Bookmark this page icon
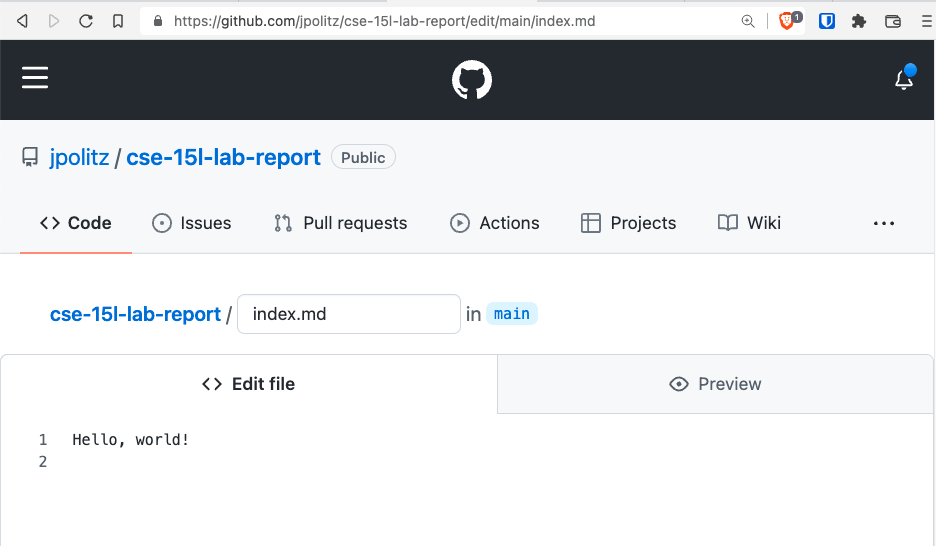 118,21
